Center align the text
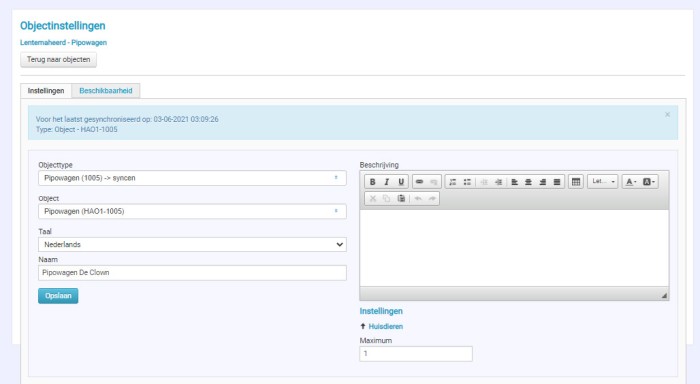Viewport: 700px width, 384px height. pos(529,182)
